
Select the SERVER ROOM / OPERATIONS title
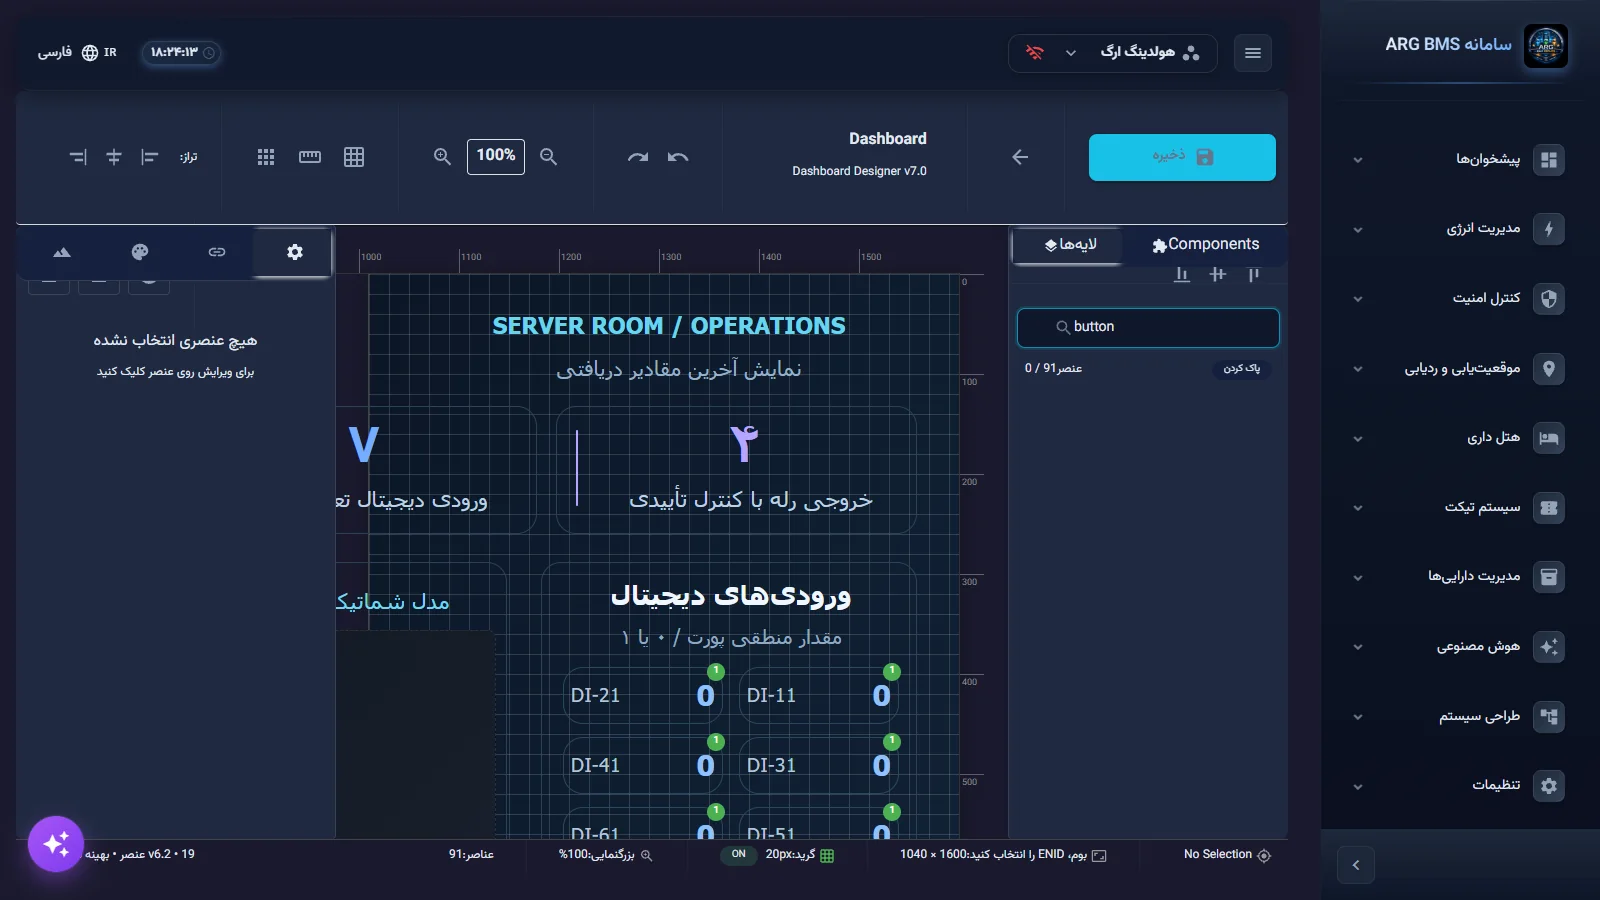pyautogui.click(x=669, y=326)
